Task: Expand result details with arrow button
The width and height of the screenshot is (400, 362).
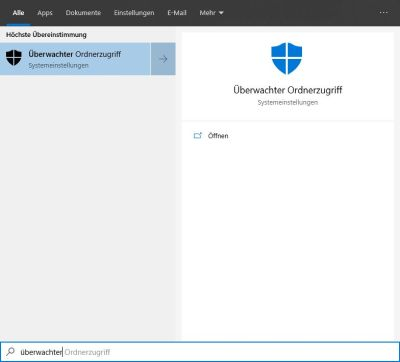Action: click(163, 59)
